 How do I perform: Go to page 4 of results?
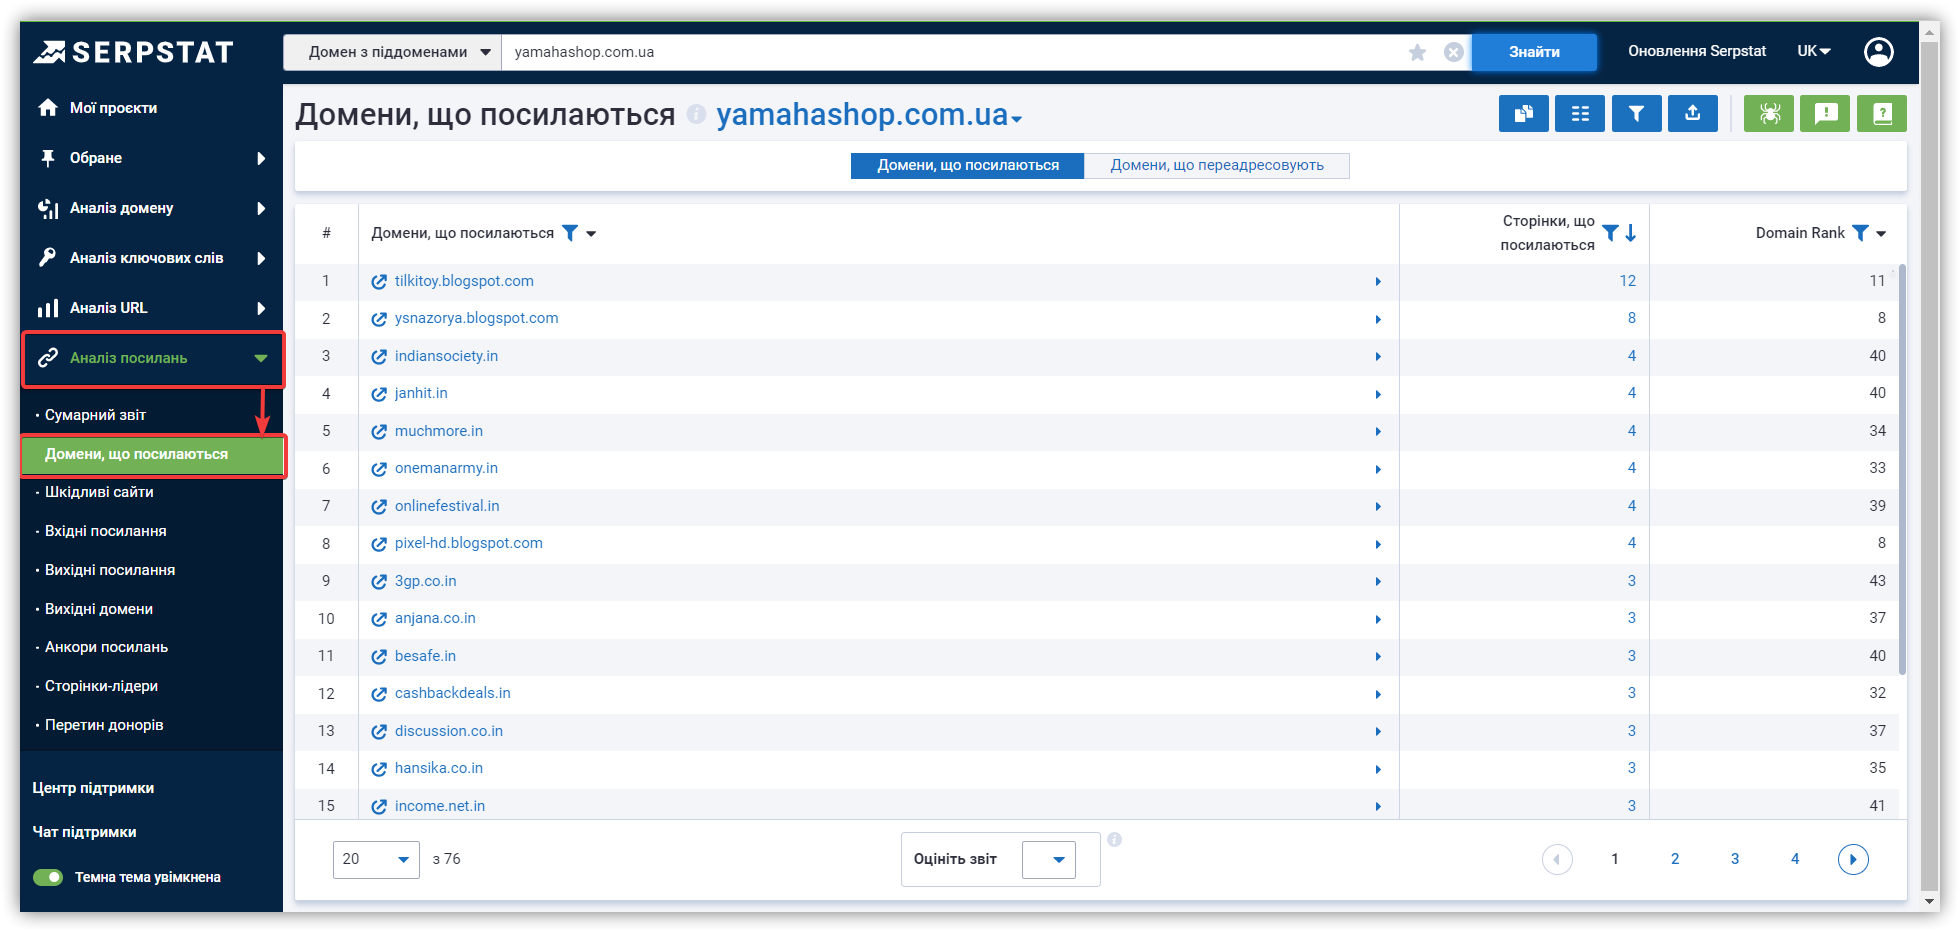1795,859
